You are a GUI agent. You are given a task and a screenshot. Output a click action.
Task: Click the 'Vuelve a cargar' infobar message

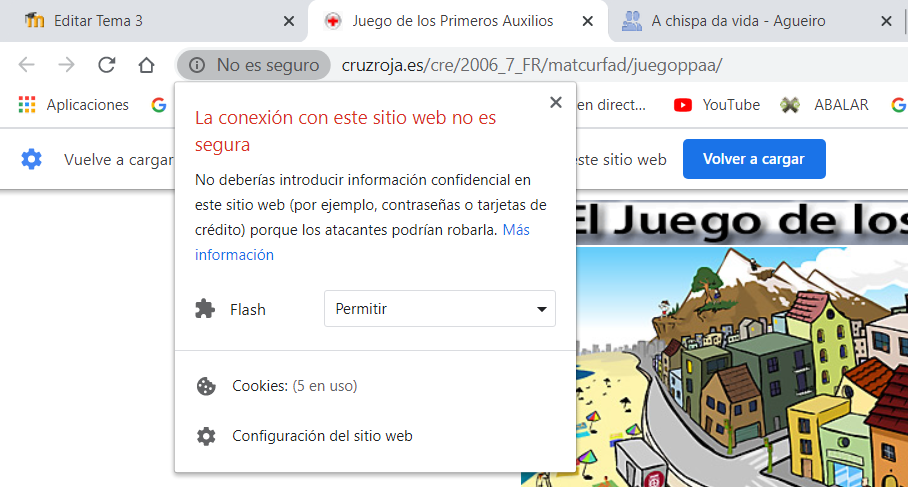[x=118, y=160]
